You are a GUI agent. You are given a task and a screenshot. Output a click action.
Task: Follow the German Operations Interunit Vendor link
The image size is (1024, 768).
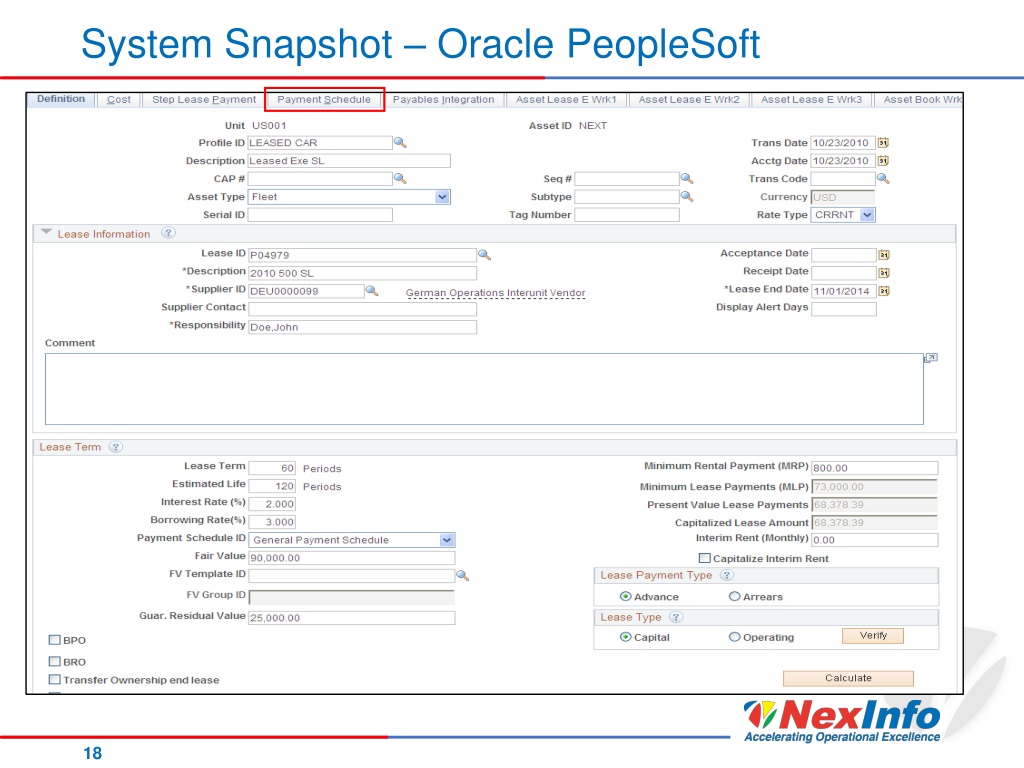pos(496,293)
